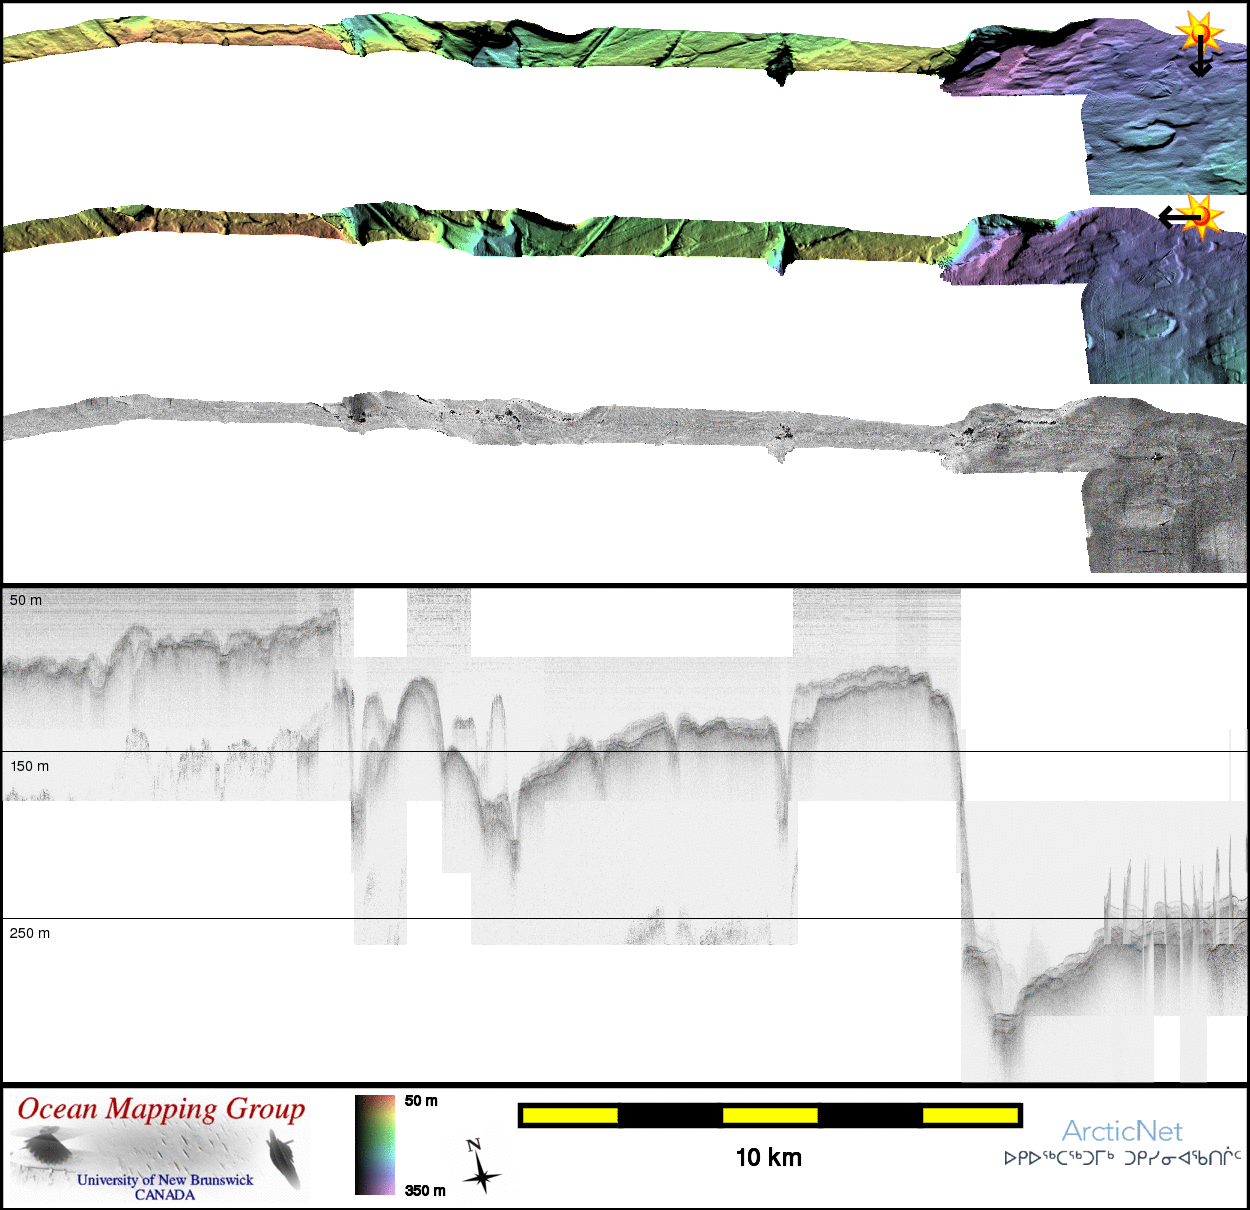Image resolution: width=1250 pixels, height=1210 pixels.
Task: Click the leftmost yellow segment of the scale bar
Action: (570, 1115)
